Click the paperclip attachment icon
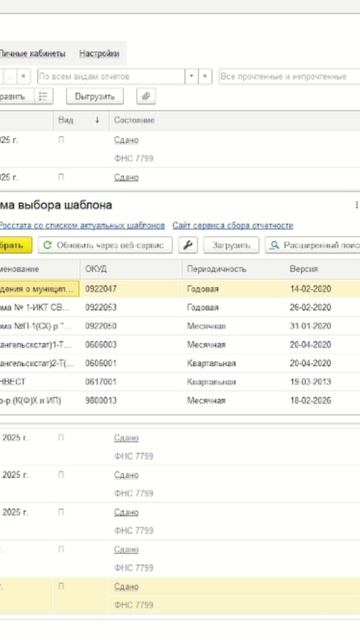The height and width of the screenshot is (640, 360). [146, 97]
